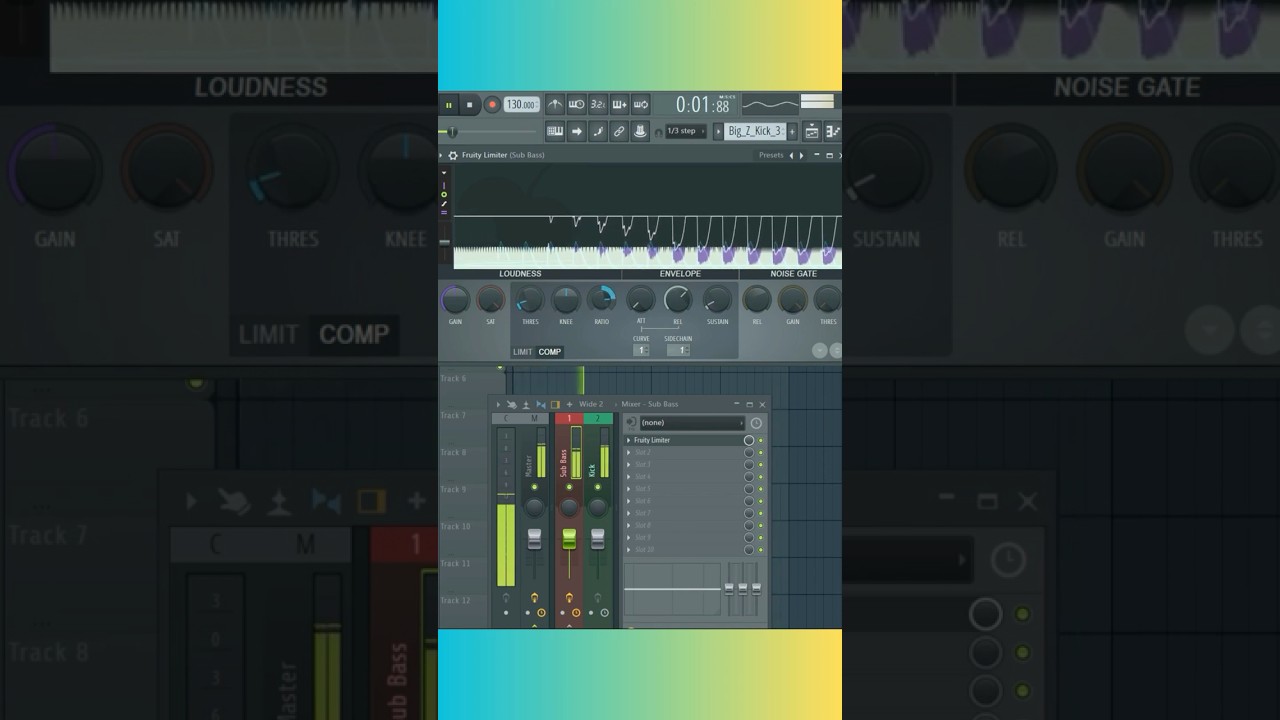This screenshot has height=720, width=1280.
Task: Click the 130.000 tempo field
Action: click(x=521, y=105)
